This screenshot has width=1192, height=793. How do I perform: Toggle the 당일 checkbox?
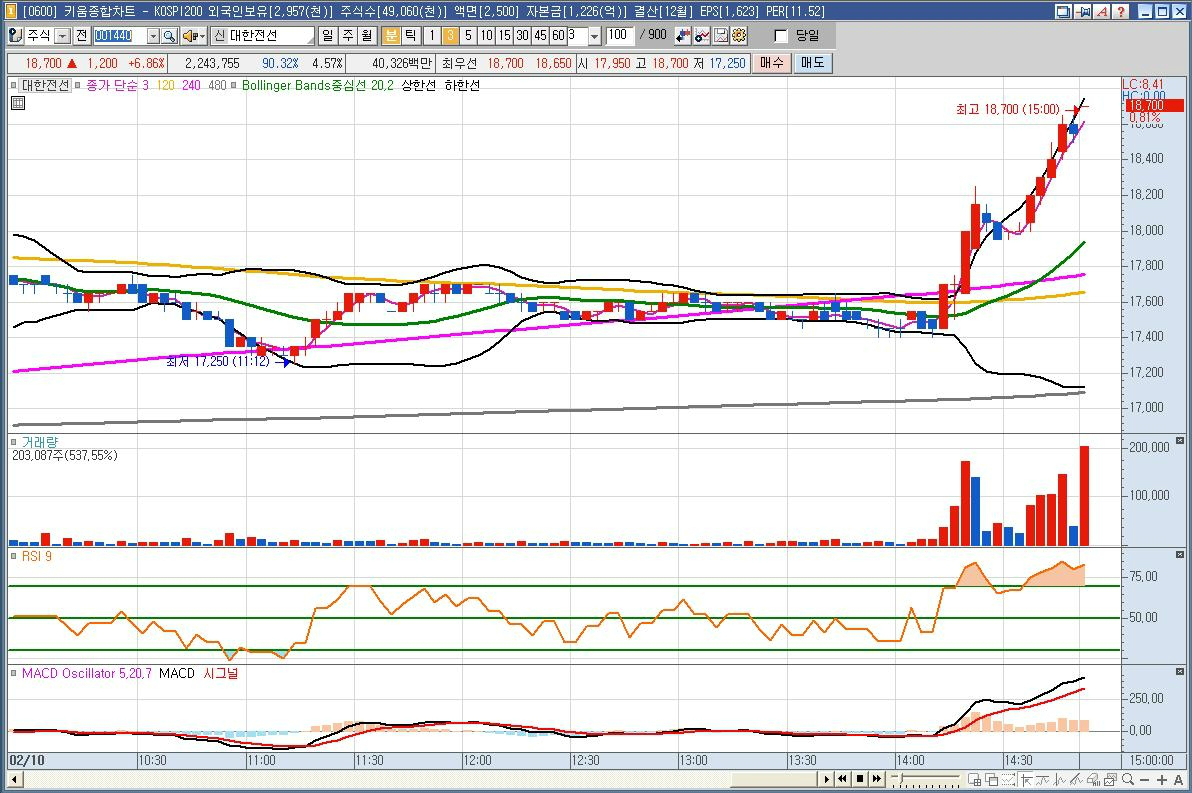[x=780, y=36]
